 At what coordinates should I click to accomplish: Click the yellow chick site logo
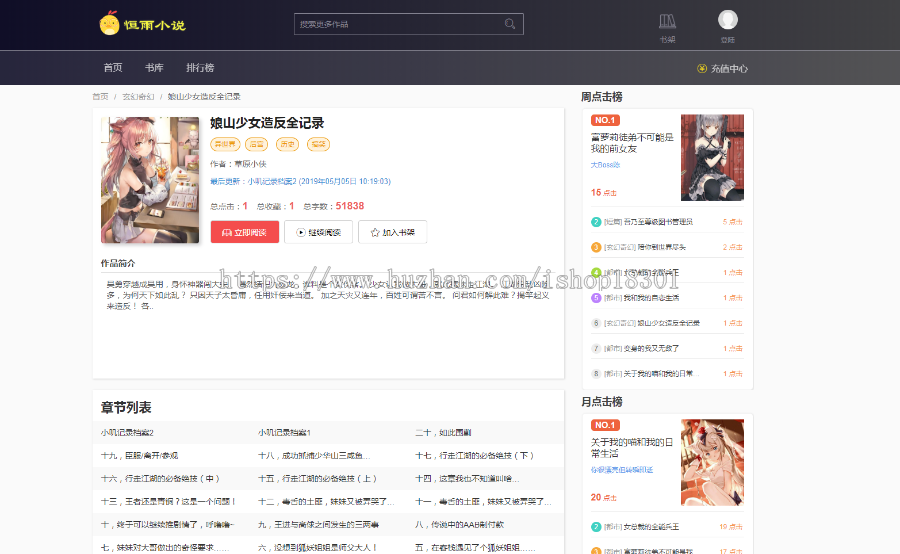pos(109,23)
